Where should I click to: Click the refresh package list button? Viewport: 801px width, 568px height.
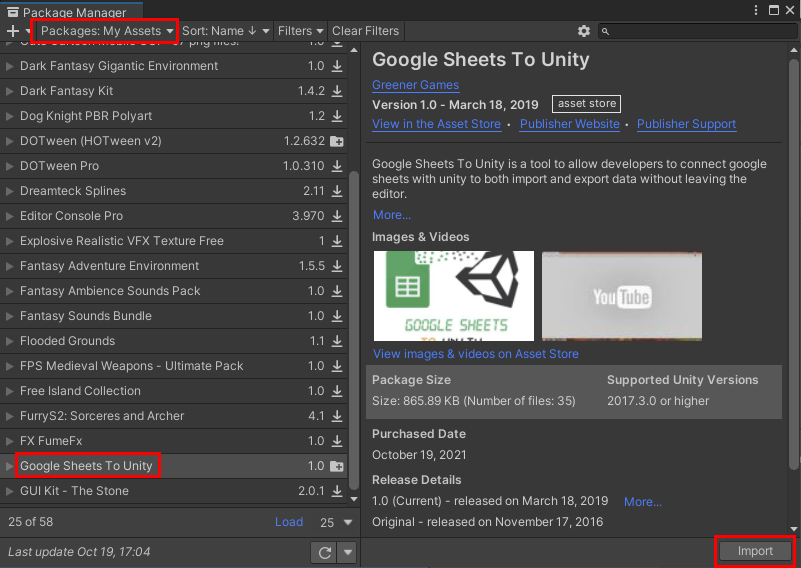point(324,553)
